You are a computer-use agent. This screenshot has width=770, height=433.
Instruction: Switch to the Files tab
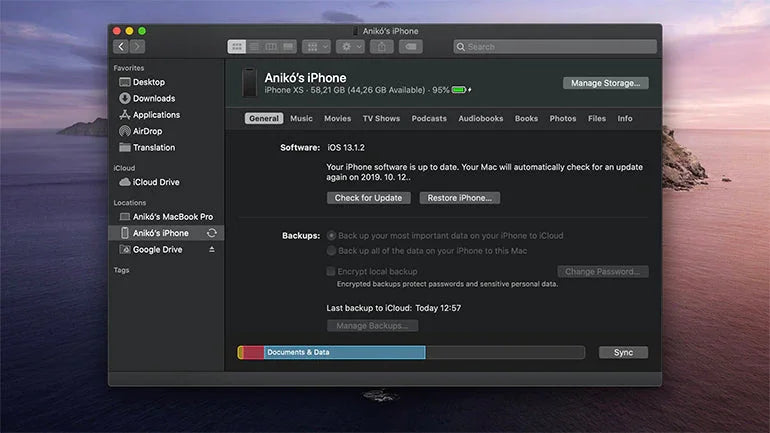tap(597, 118)
